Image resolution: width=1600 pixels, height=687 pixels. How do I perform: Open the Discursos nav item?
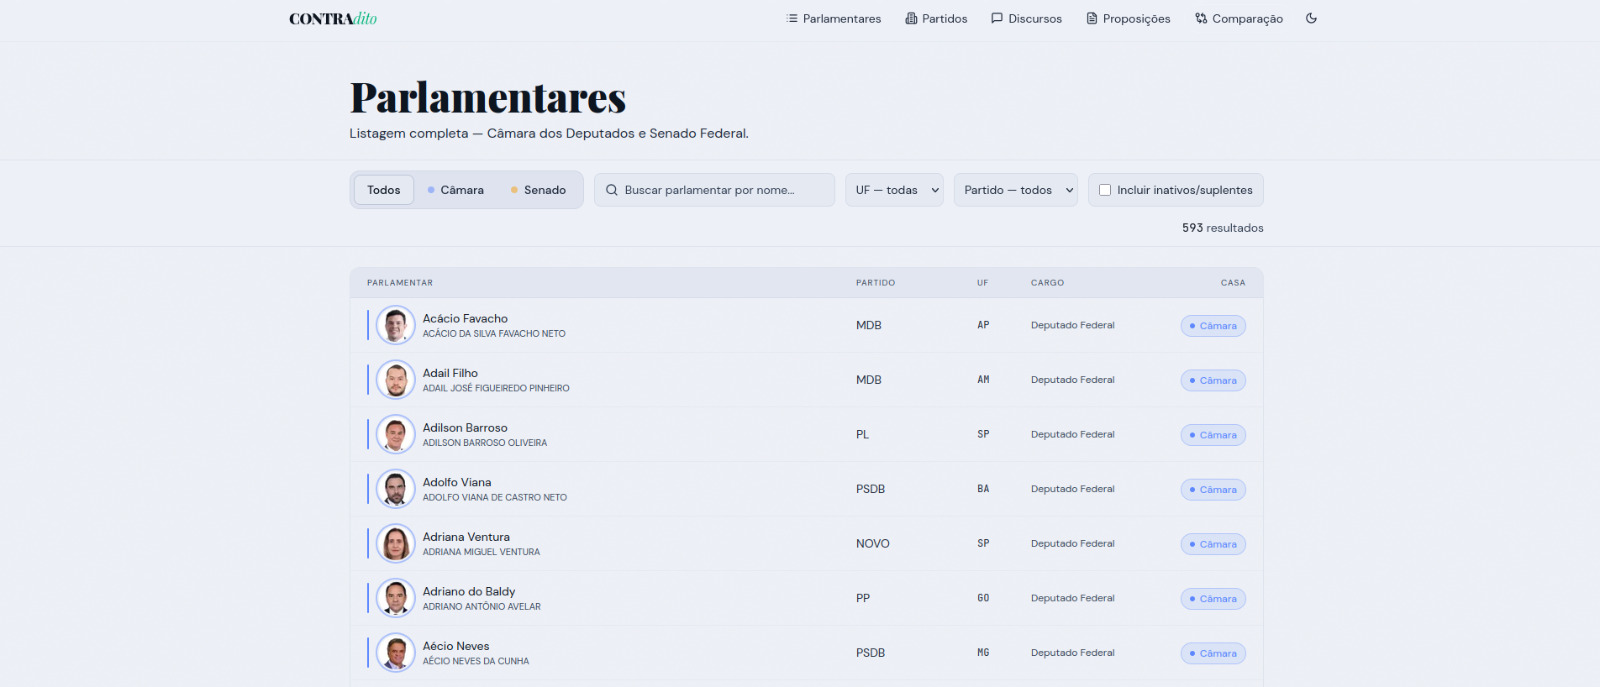(x=1027, y=19)
